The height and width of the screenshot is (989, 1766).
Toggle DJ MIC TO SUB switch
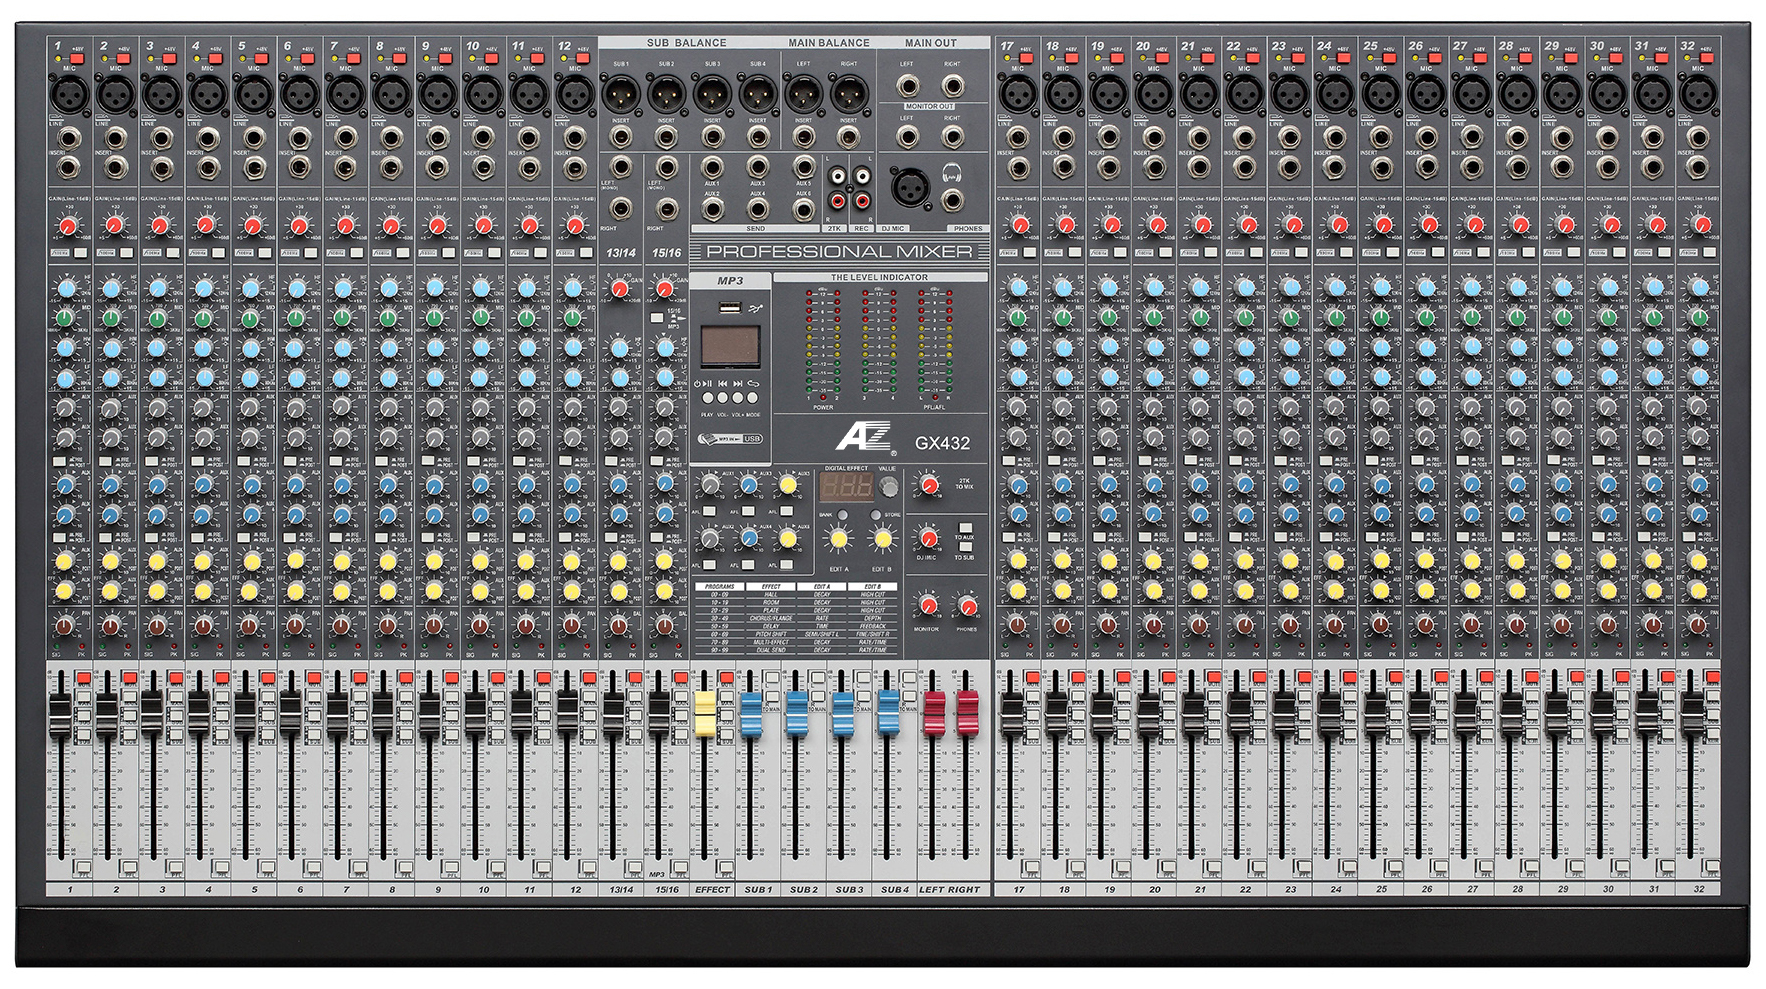(965, 548)
